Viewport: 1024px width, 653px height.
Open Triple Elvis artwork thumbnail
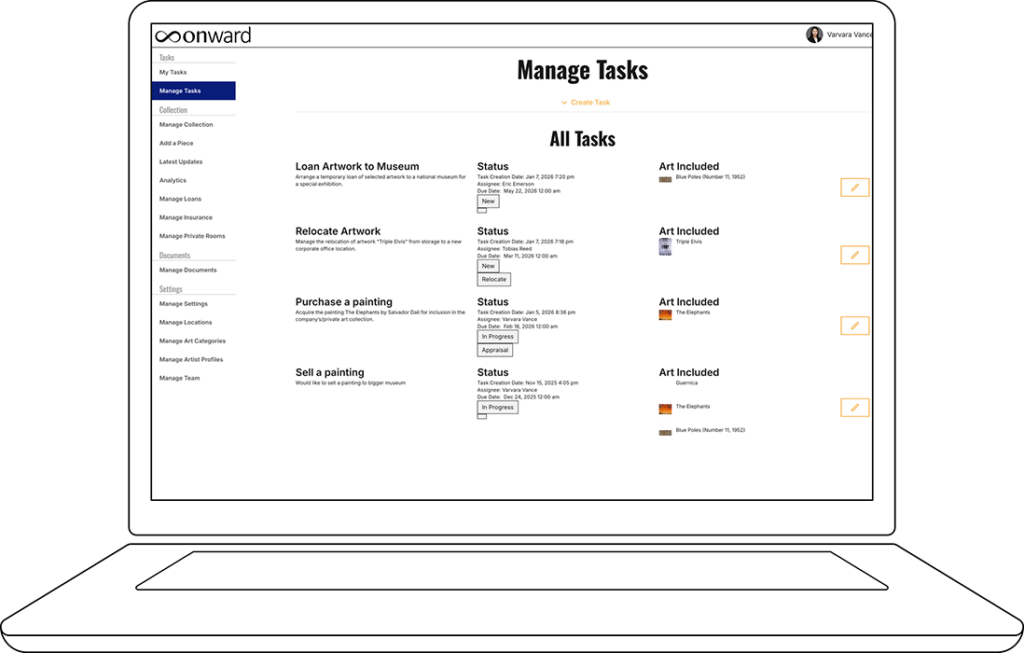665,246
